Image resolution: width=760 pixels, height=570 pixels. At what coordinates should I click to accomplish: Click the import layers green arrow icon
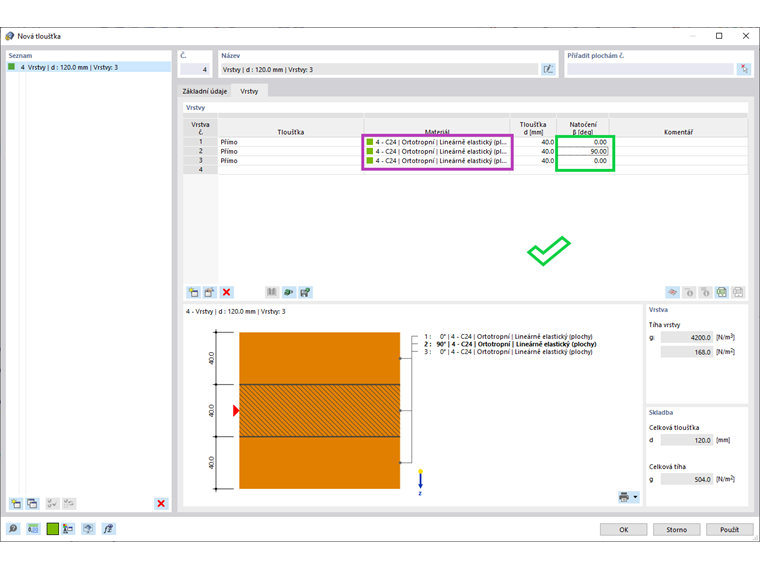coord(288,292)
